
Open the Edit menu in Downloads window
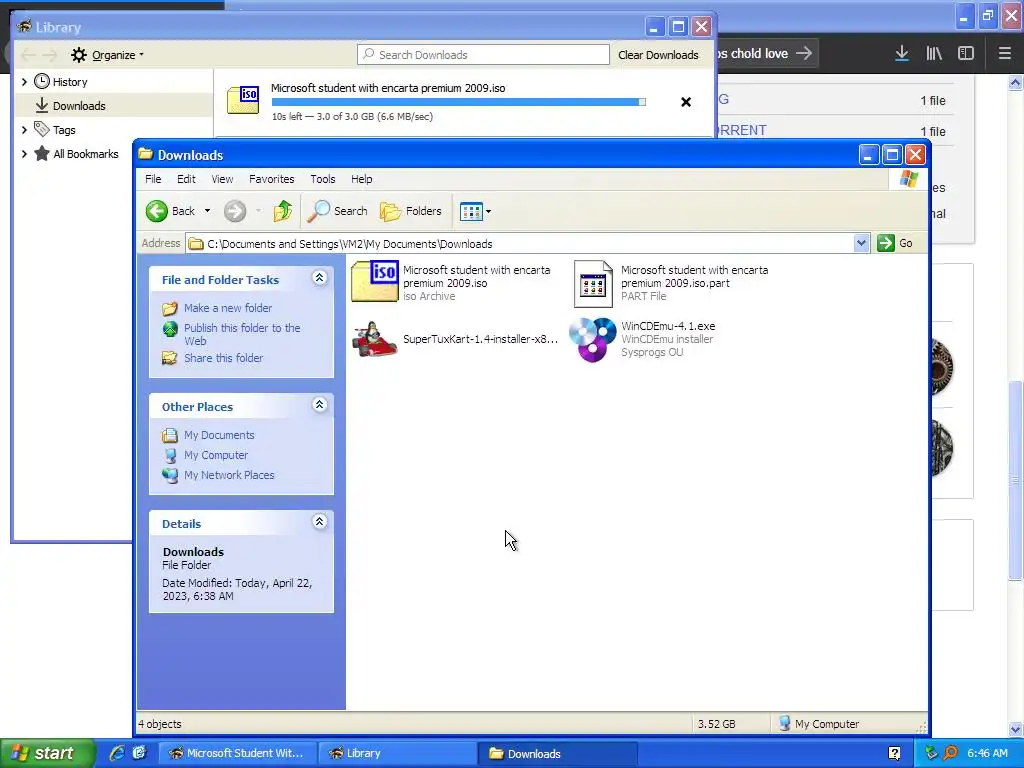[186, 179]
